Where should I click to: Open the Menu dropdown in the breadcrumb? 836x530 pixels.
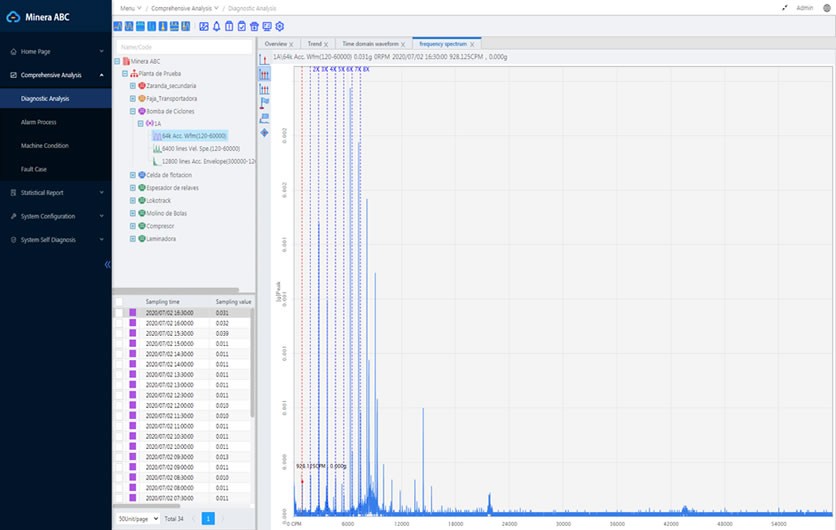coord(131,8)
